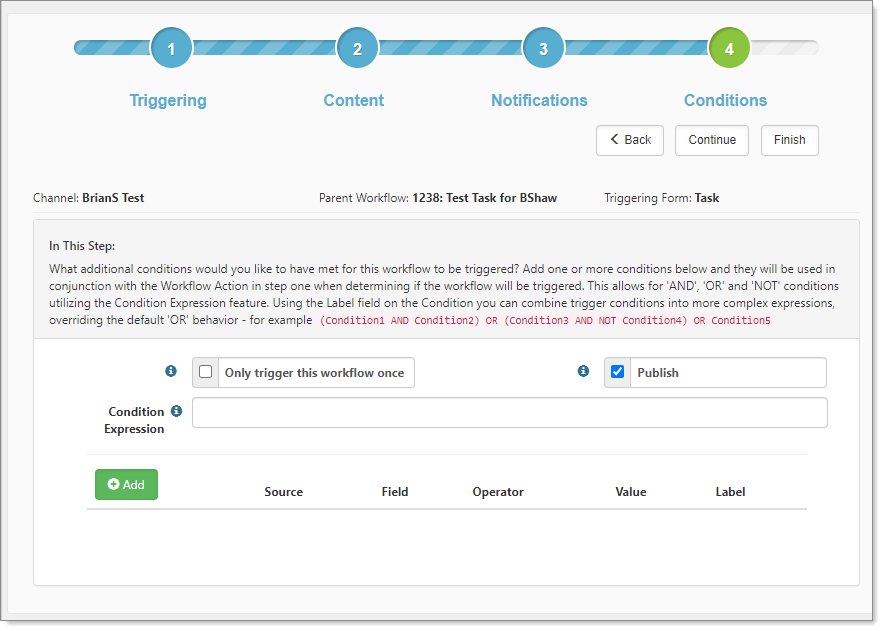This screenshot has height=631, width=883.
Task: Click step 3 circle in wizard
Action: 543,48
